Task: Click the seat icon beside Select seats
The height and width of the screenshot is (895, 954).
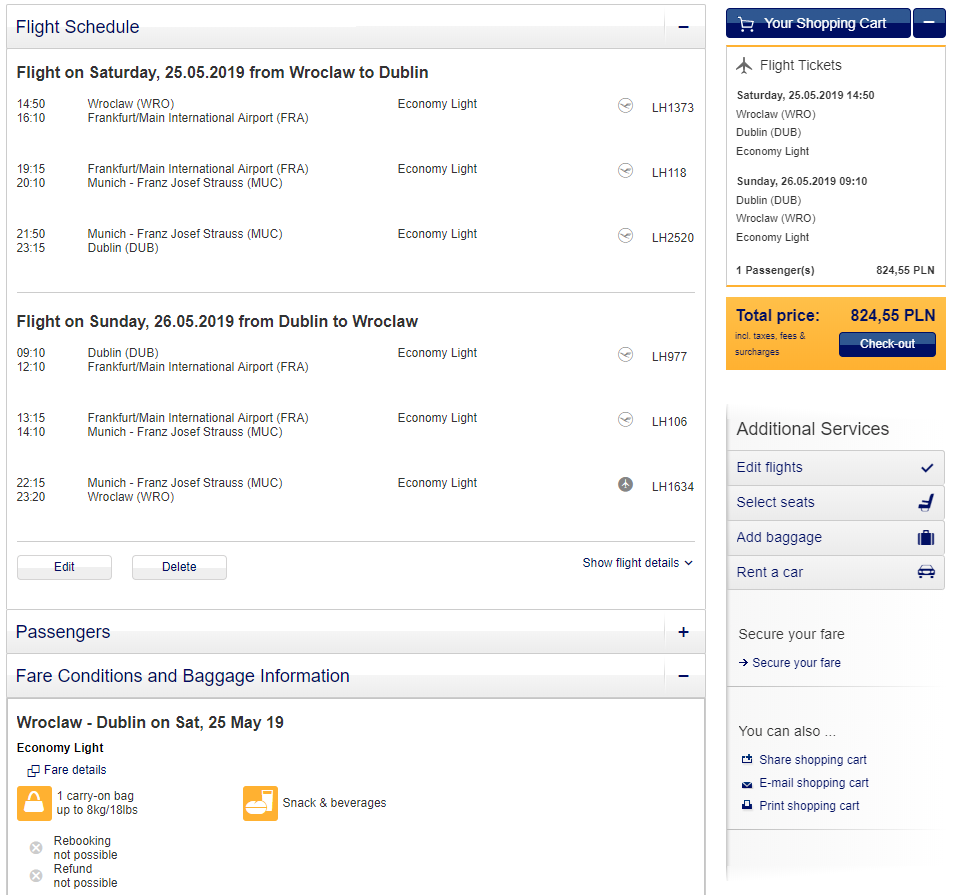Action: 926,503
